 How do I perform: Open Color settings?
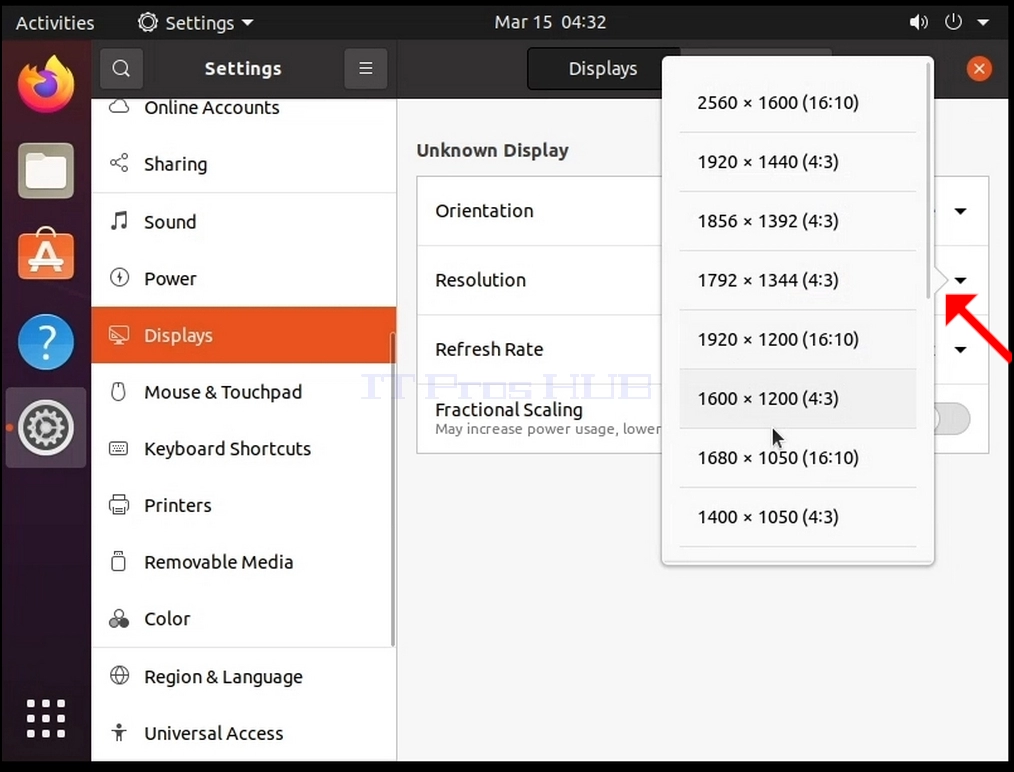pos(244,619)
